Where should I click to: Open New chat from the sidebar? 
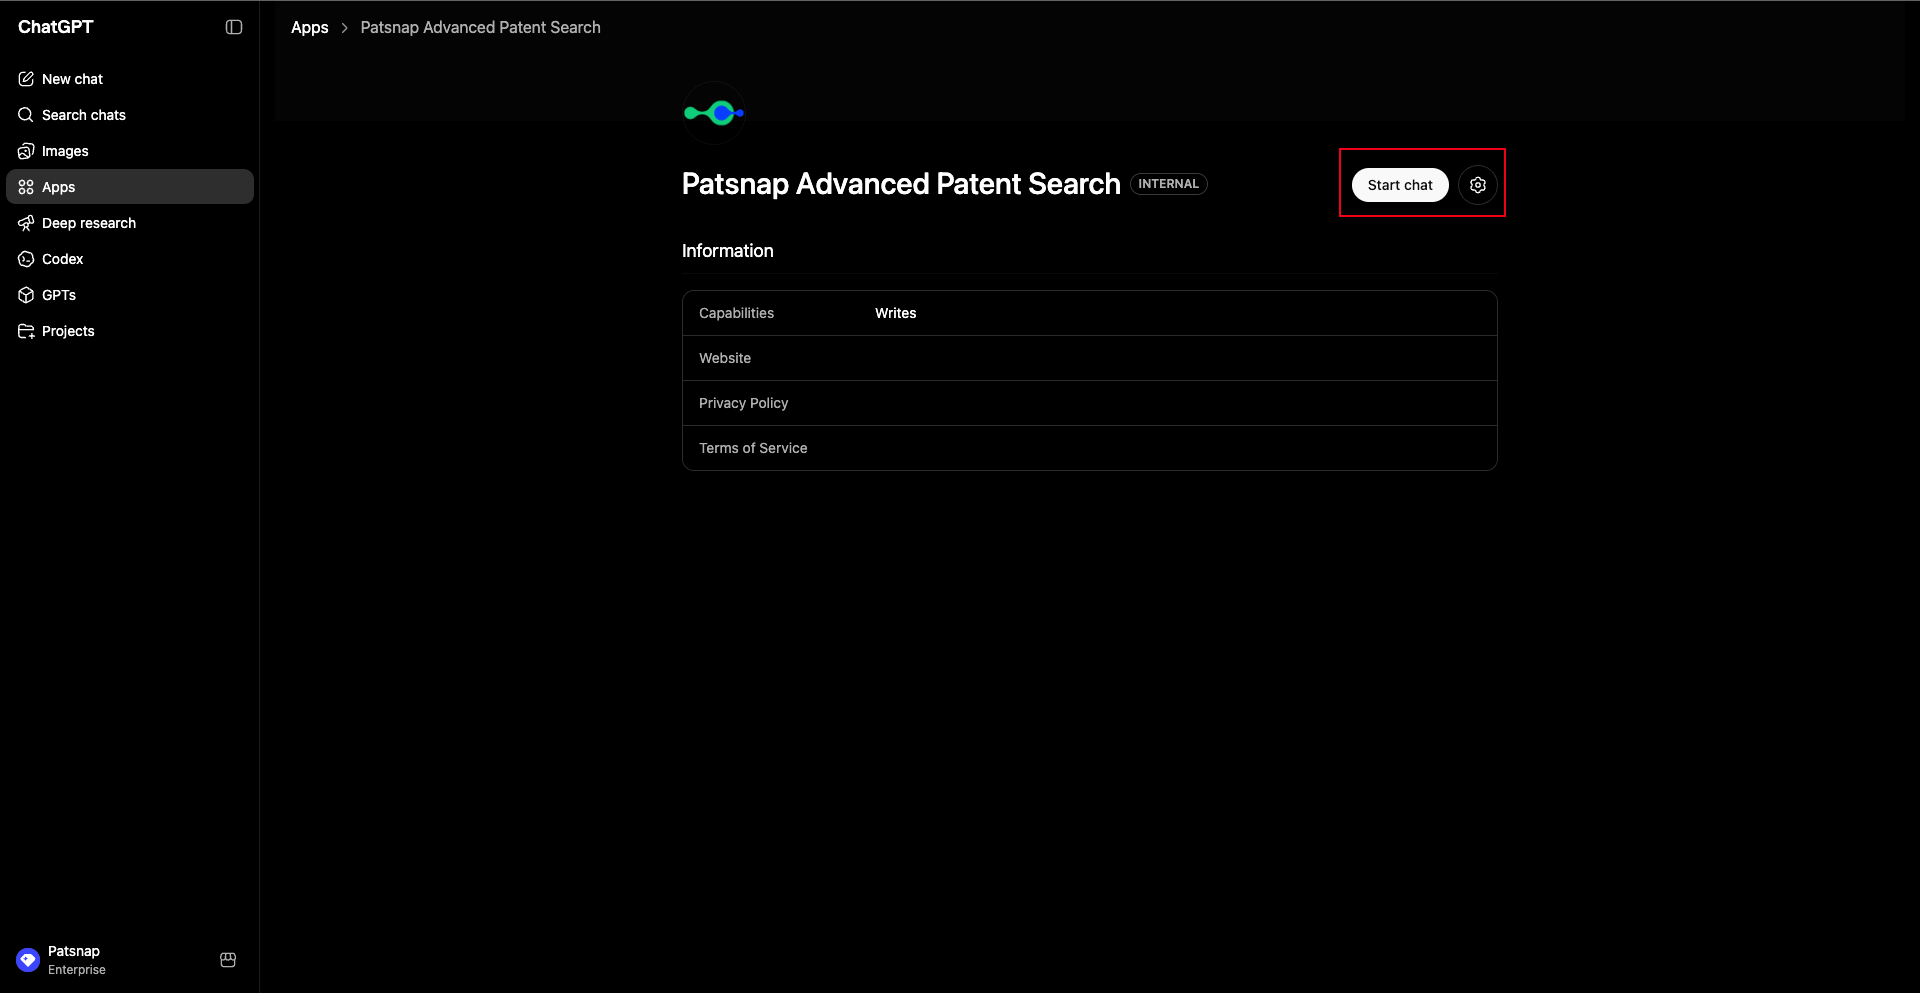(x=130, y=79)
